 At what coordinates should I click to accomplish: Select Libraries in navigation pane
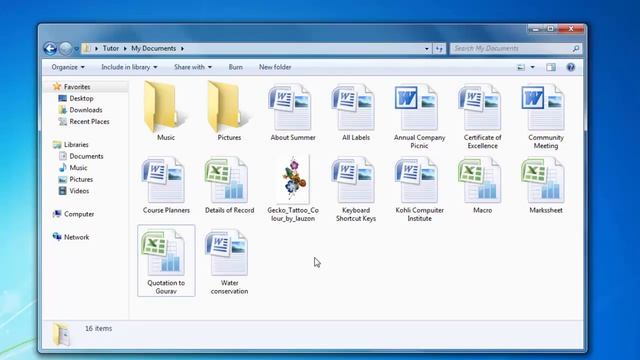[x=76, y=144]
